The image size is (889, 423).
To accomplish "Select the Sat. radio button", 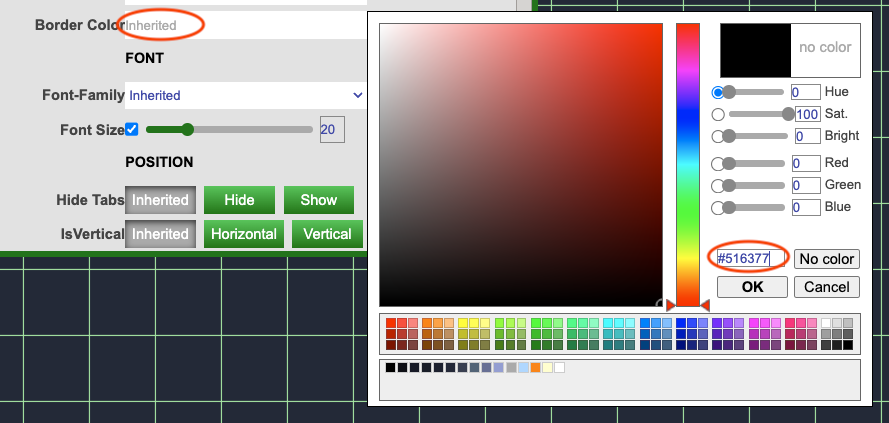I will pyautogui.click(x=717, y=114).
